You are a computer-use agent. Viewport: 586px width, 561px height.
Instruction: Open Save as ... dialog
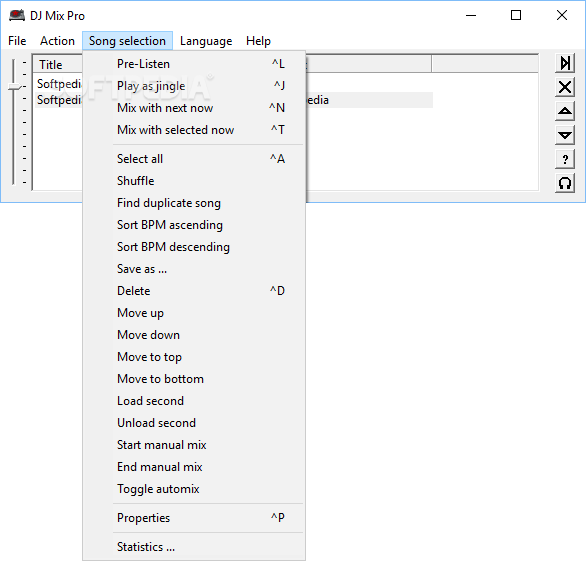coord(194,269)
